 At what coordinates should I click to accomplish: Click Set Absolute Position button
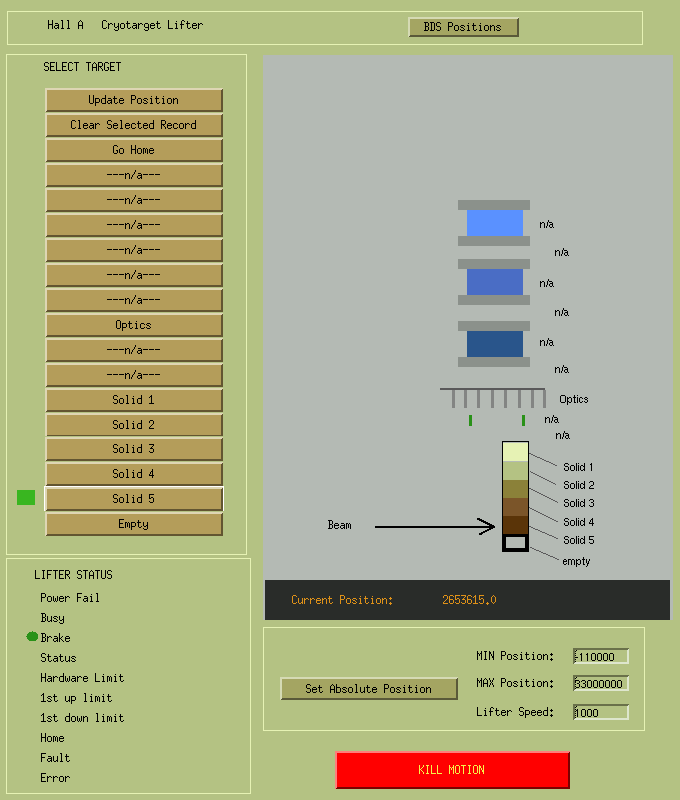(369, 689)
